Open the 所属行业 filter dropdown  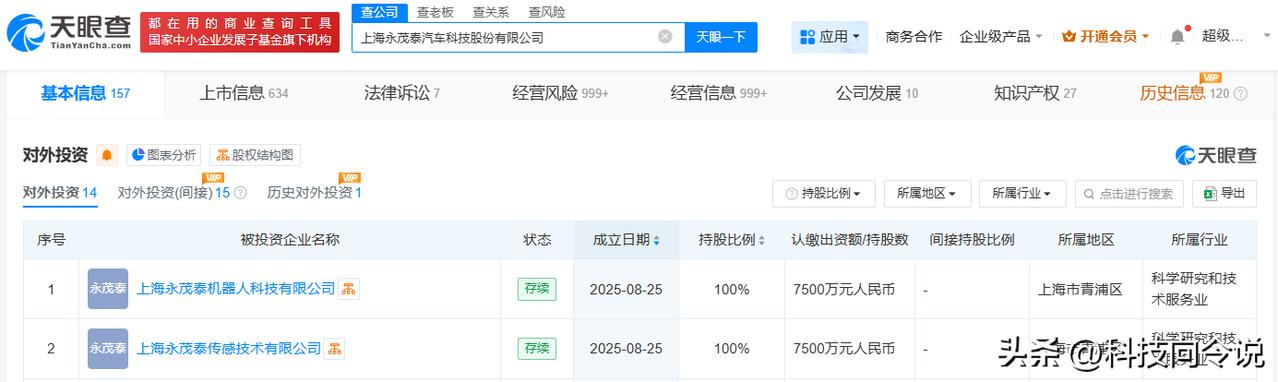[x=1022, y=194]
